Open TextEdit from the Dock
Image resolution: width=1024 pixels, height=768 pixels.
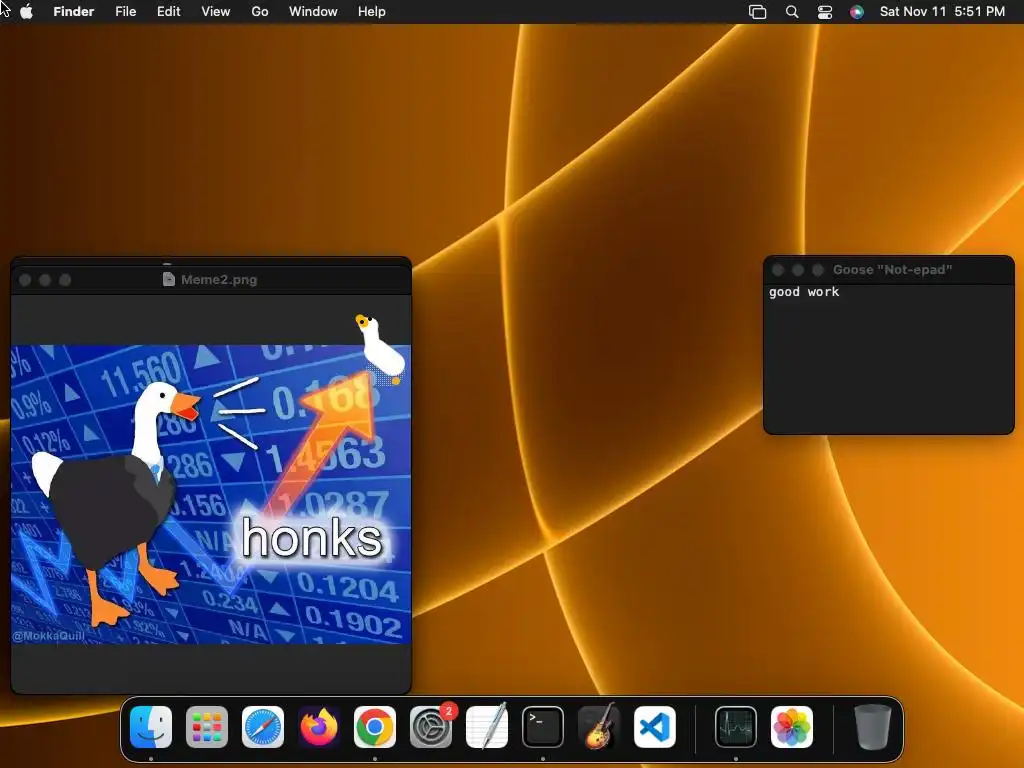(x=487, y=727)
